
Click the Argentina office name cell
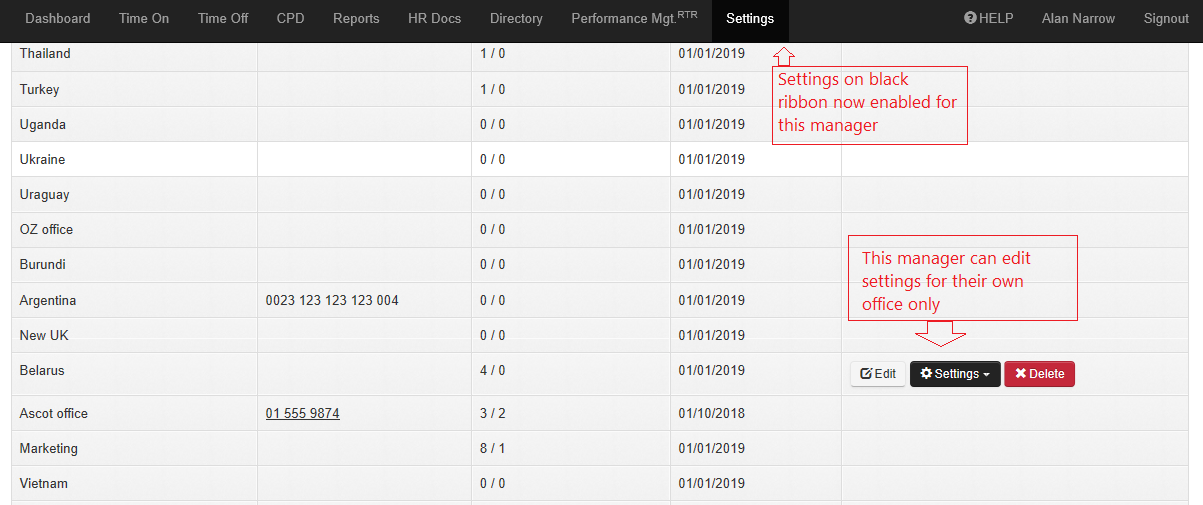(x=48, y=300)
